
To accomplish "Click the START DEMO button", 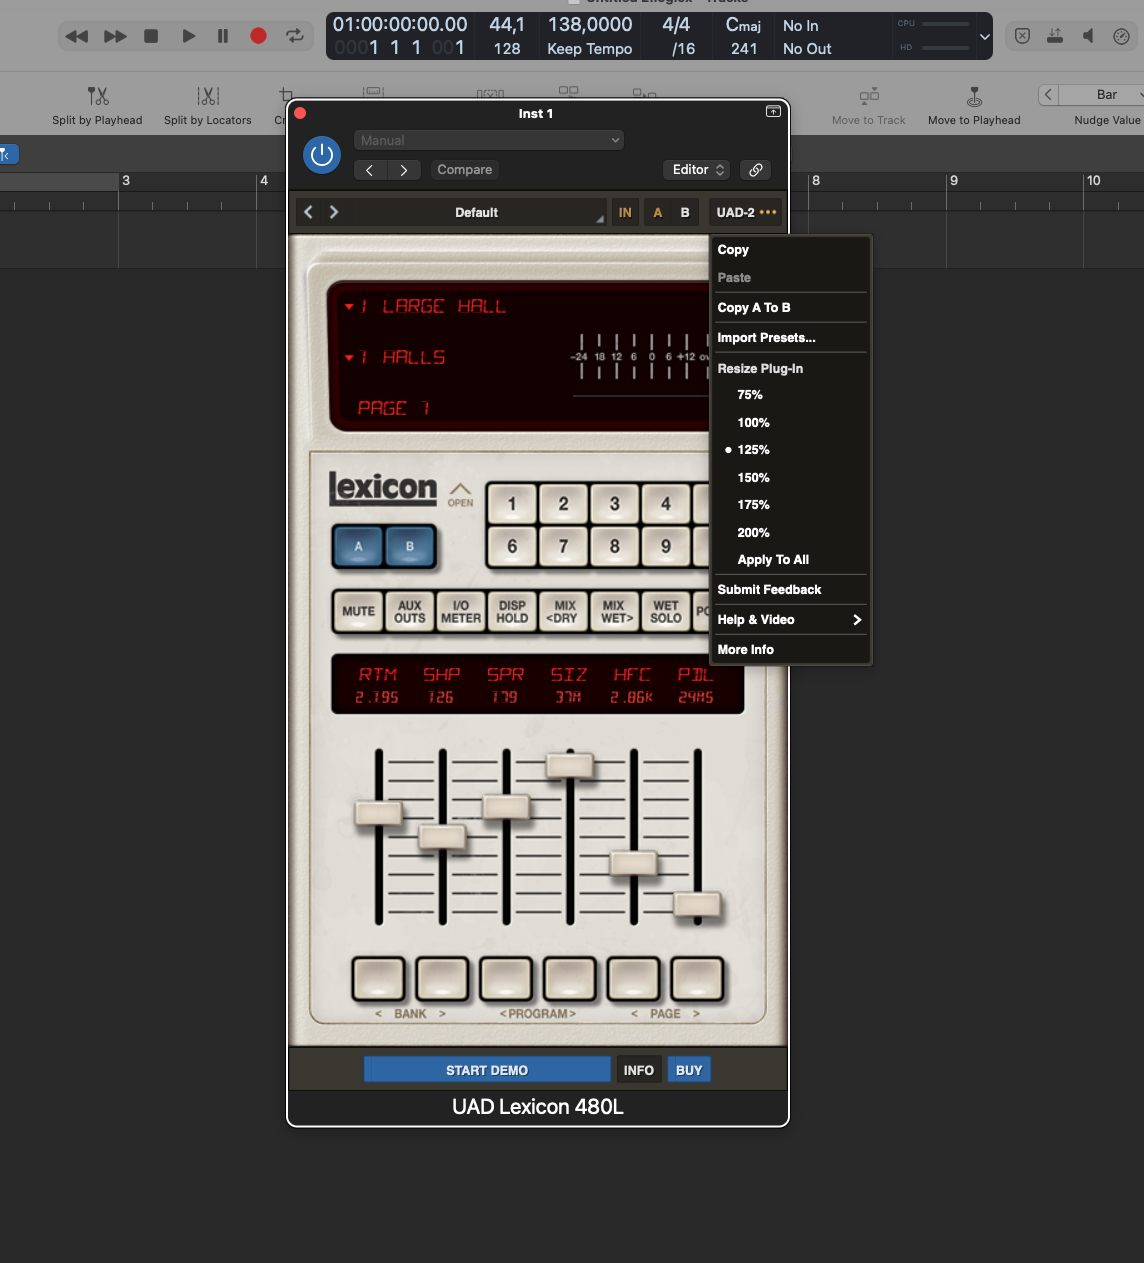I will [487, 1070].
